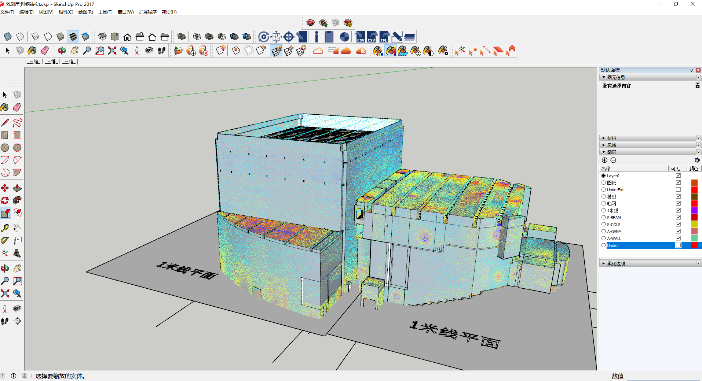Open the Edit menu
Image resolution: width=702 pixels, height=381 pixels.
tap(26, 12)
